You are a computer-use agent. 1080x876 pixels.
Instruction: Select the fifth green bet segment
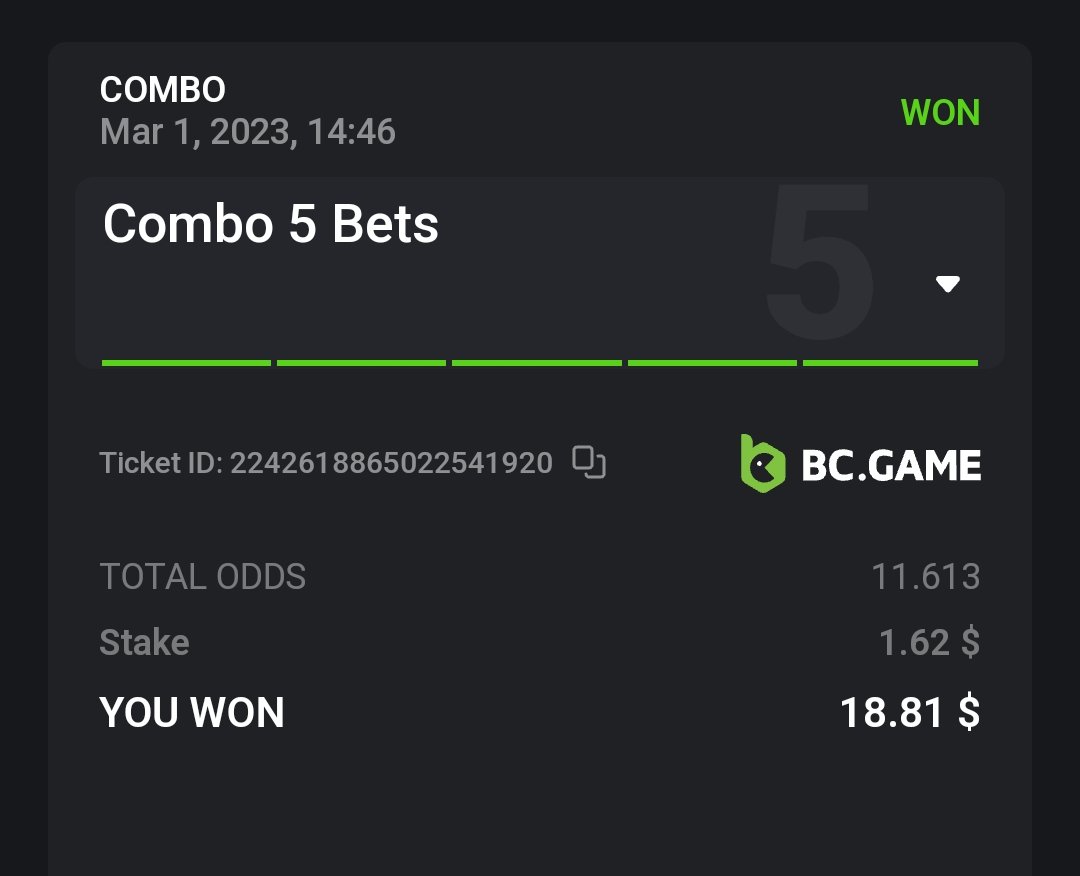click(890, 362)
